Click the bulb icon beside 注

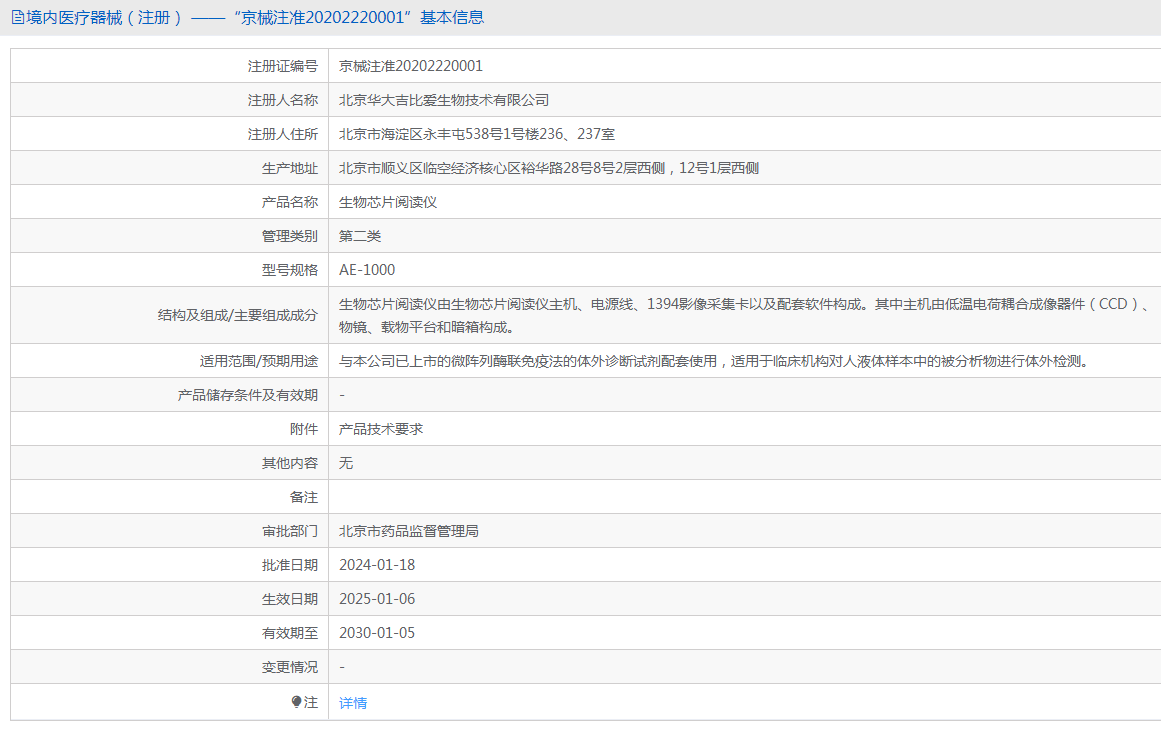click(x=296, y=702)
